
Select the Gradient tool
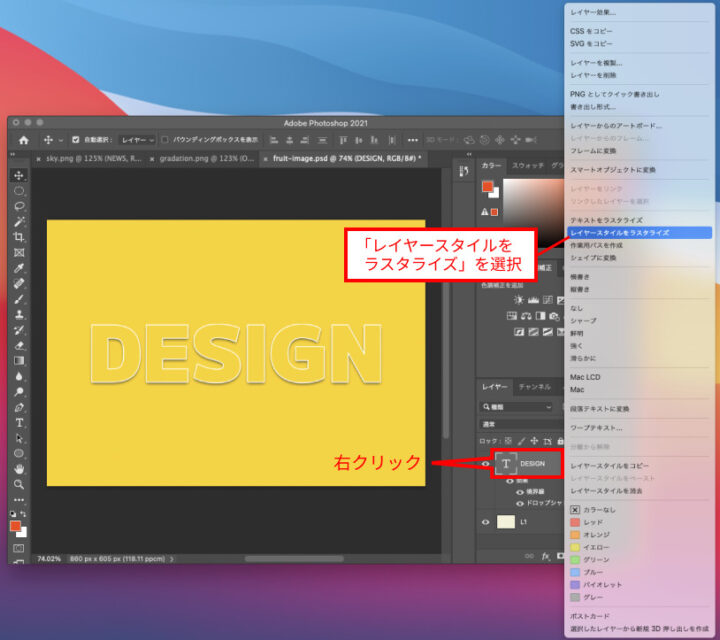[19, 361]
